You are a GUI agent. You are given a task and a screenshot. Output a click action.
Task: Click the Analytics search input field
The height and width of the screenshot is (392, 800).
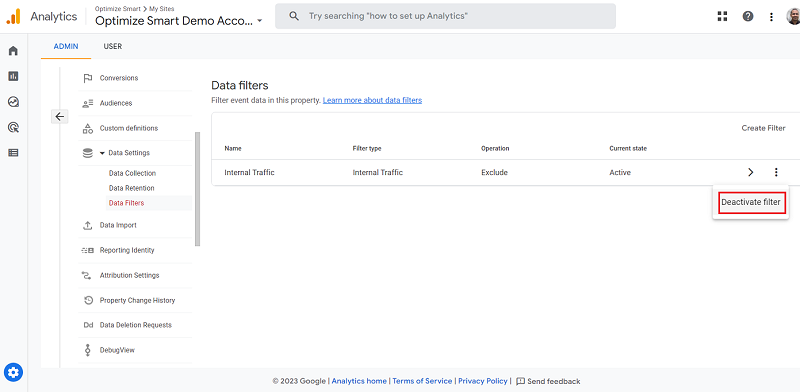(x=445, y=16)
